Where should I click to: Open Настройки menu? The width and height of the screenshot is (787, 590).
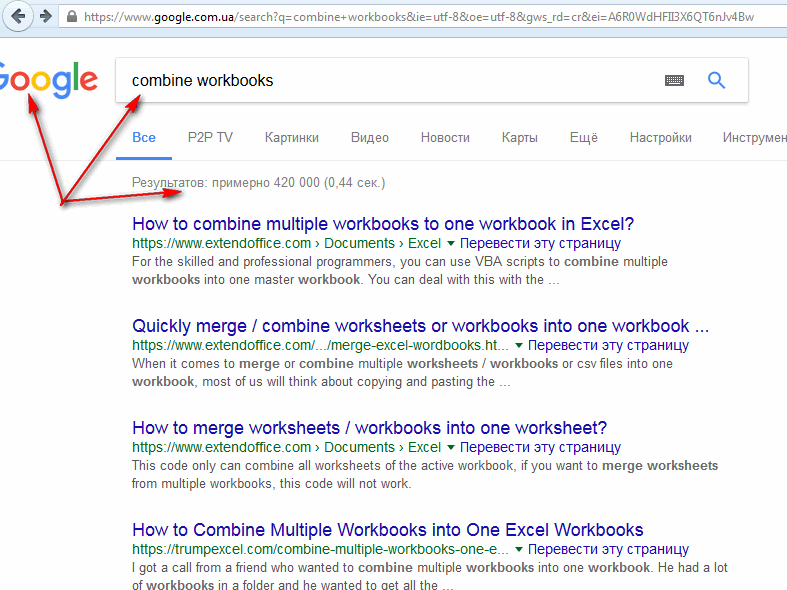click(x=661, y=137)
